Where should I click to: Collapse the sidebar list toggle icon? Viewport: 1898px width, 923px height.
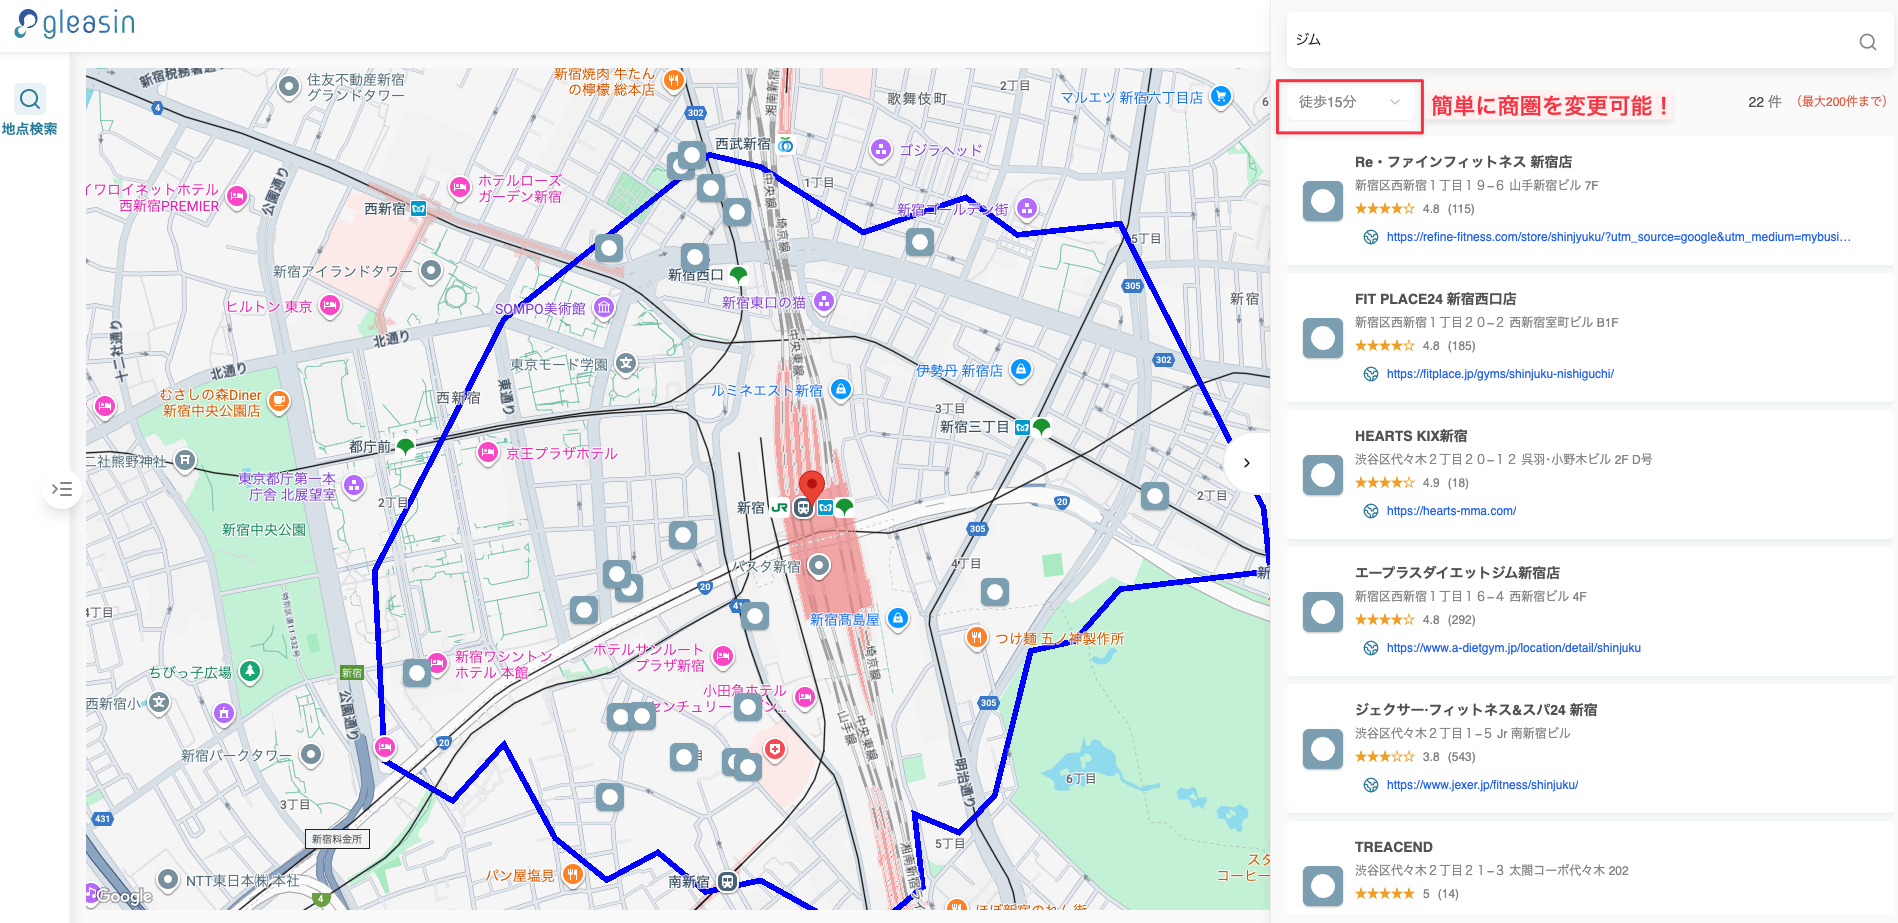pyautogui.click(x=62, y=489)
